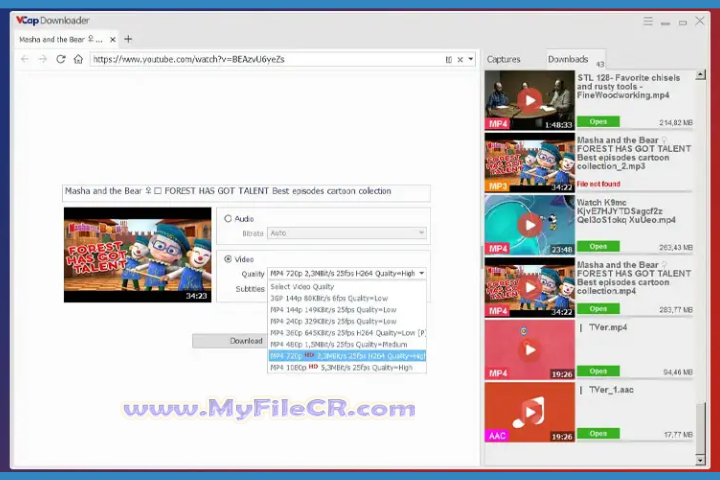
Task: Play the Watch K9mc video
Action: pyautogui.click(x=529, y=225)
